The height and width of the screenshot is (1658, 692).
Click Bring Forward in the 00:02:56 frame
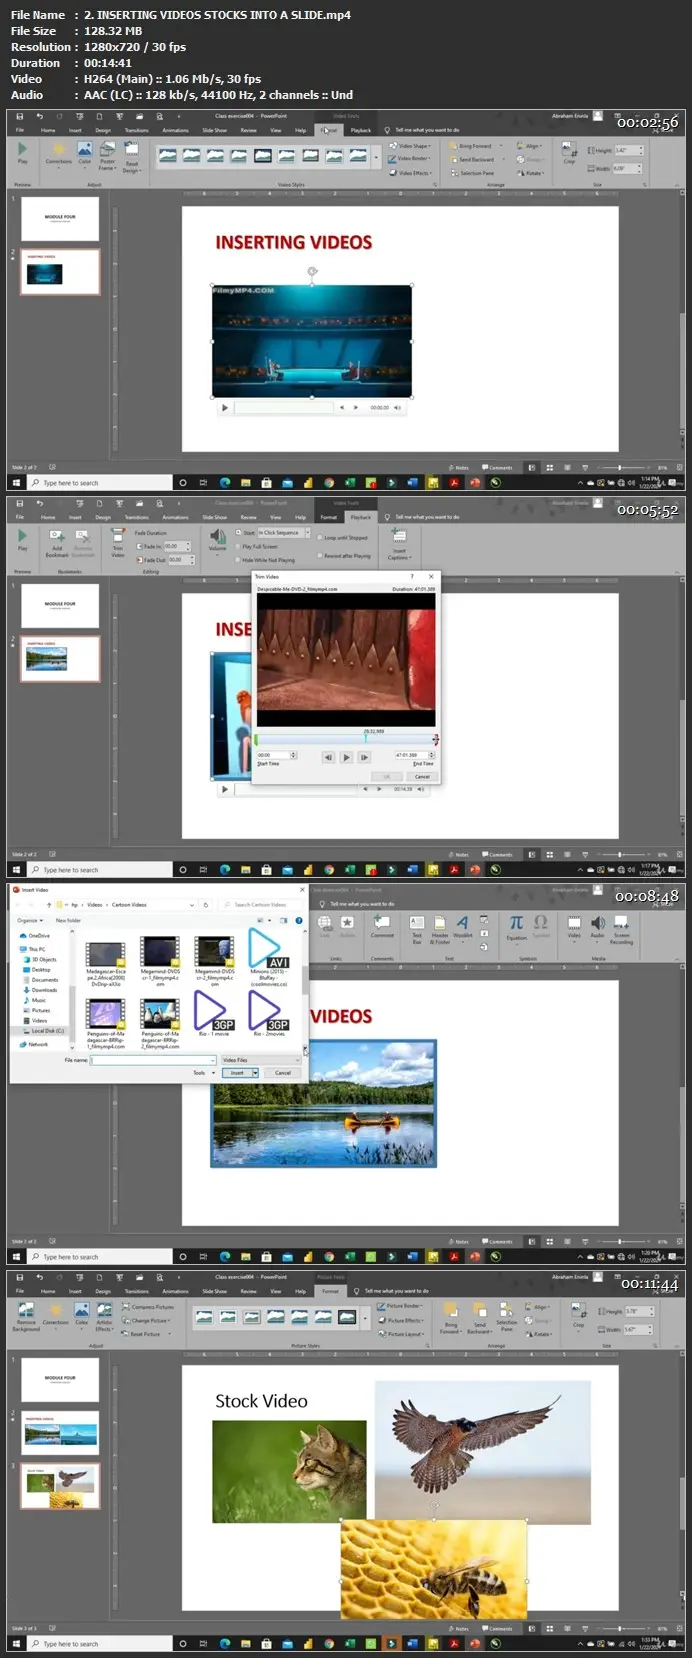[475, 146]
